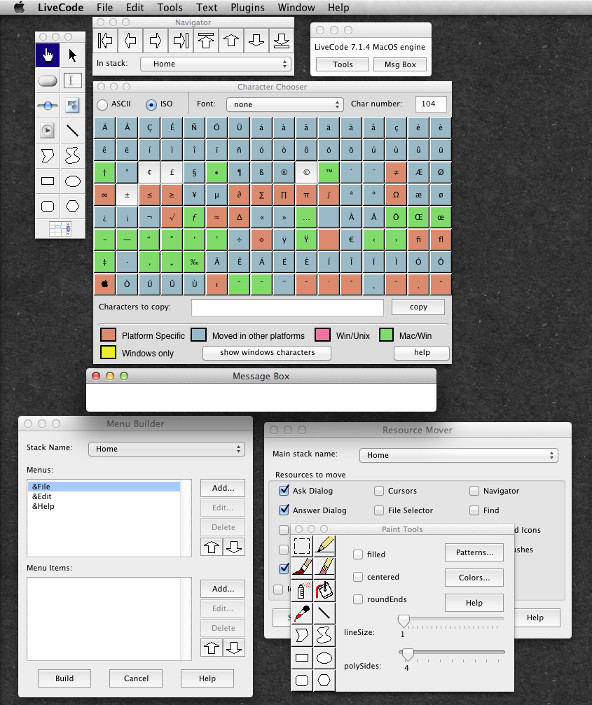
Task: Check the Navigator resource checkbox
Action: (x=474, y=491)
